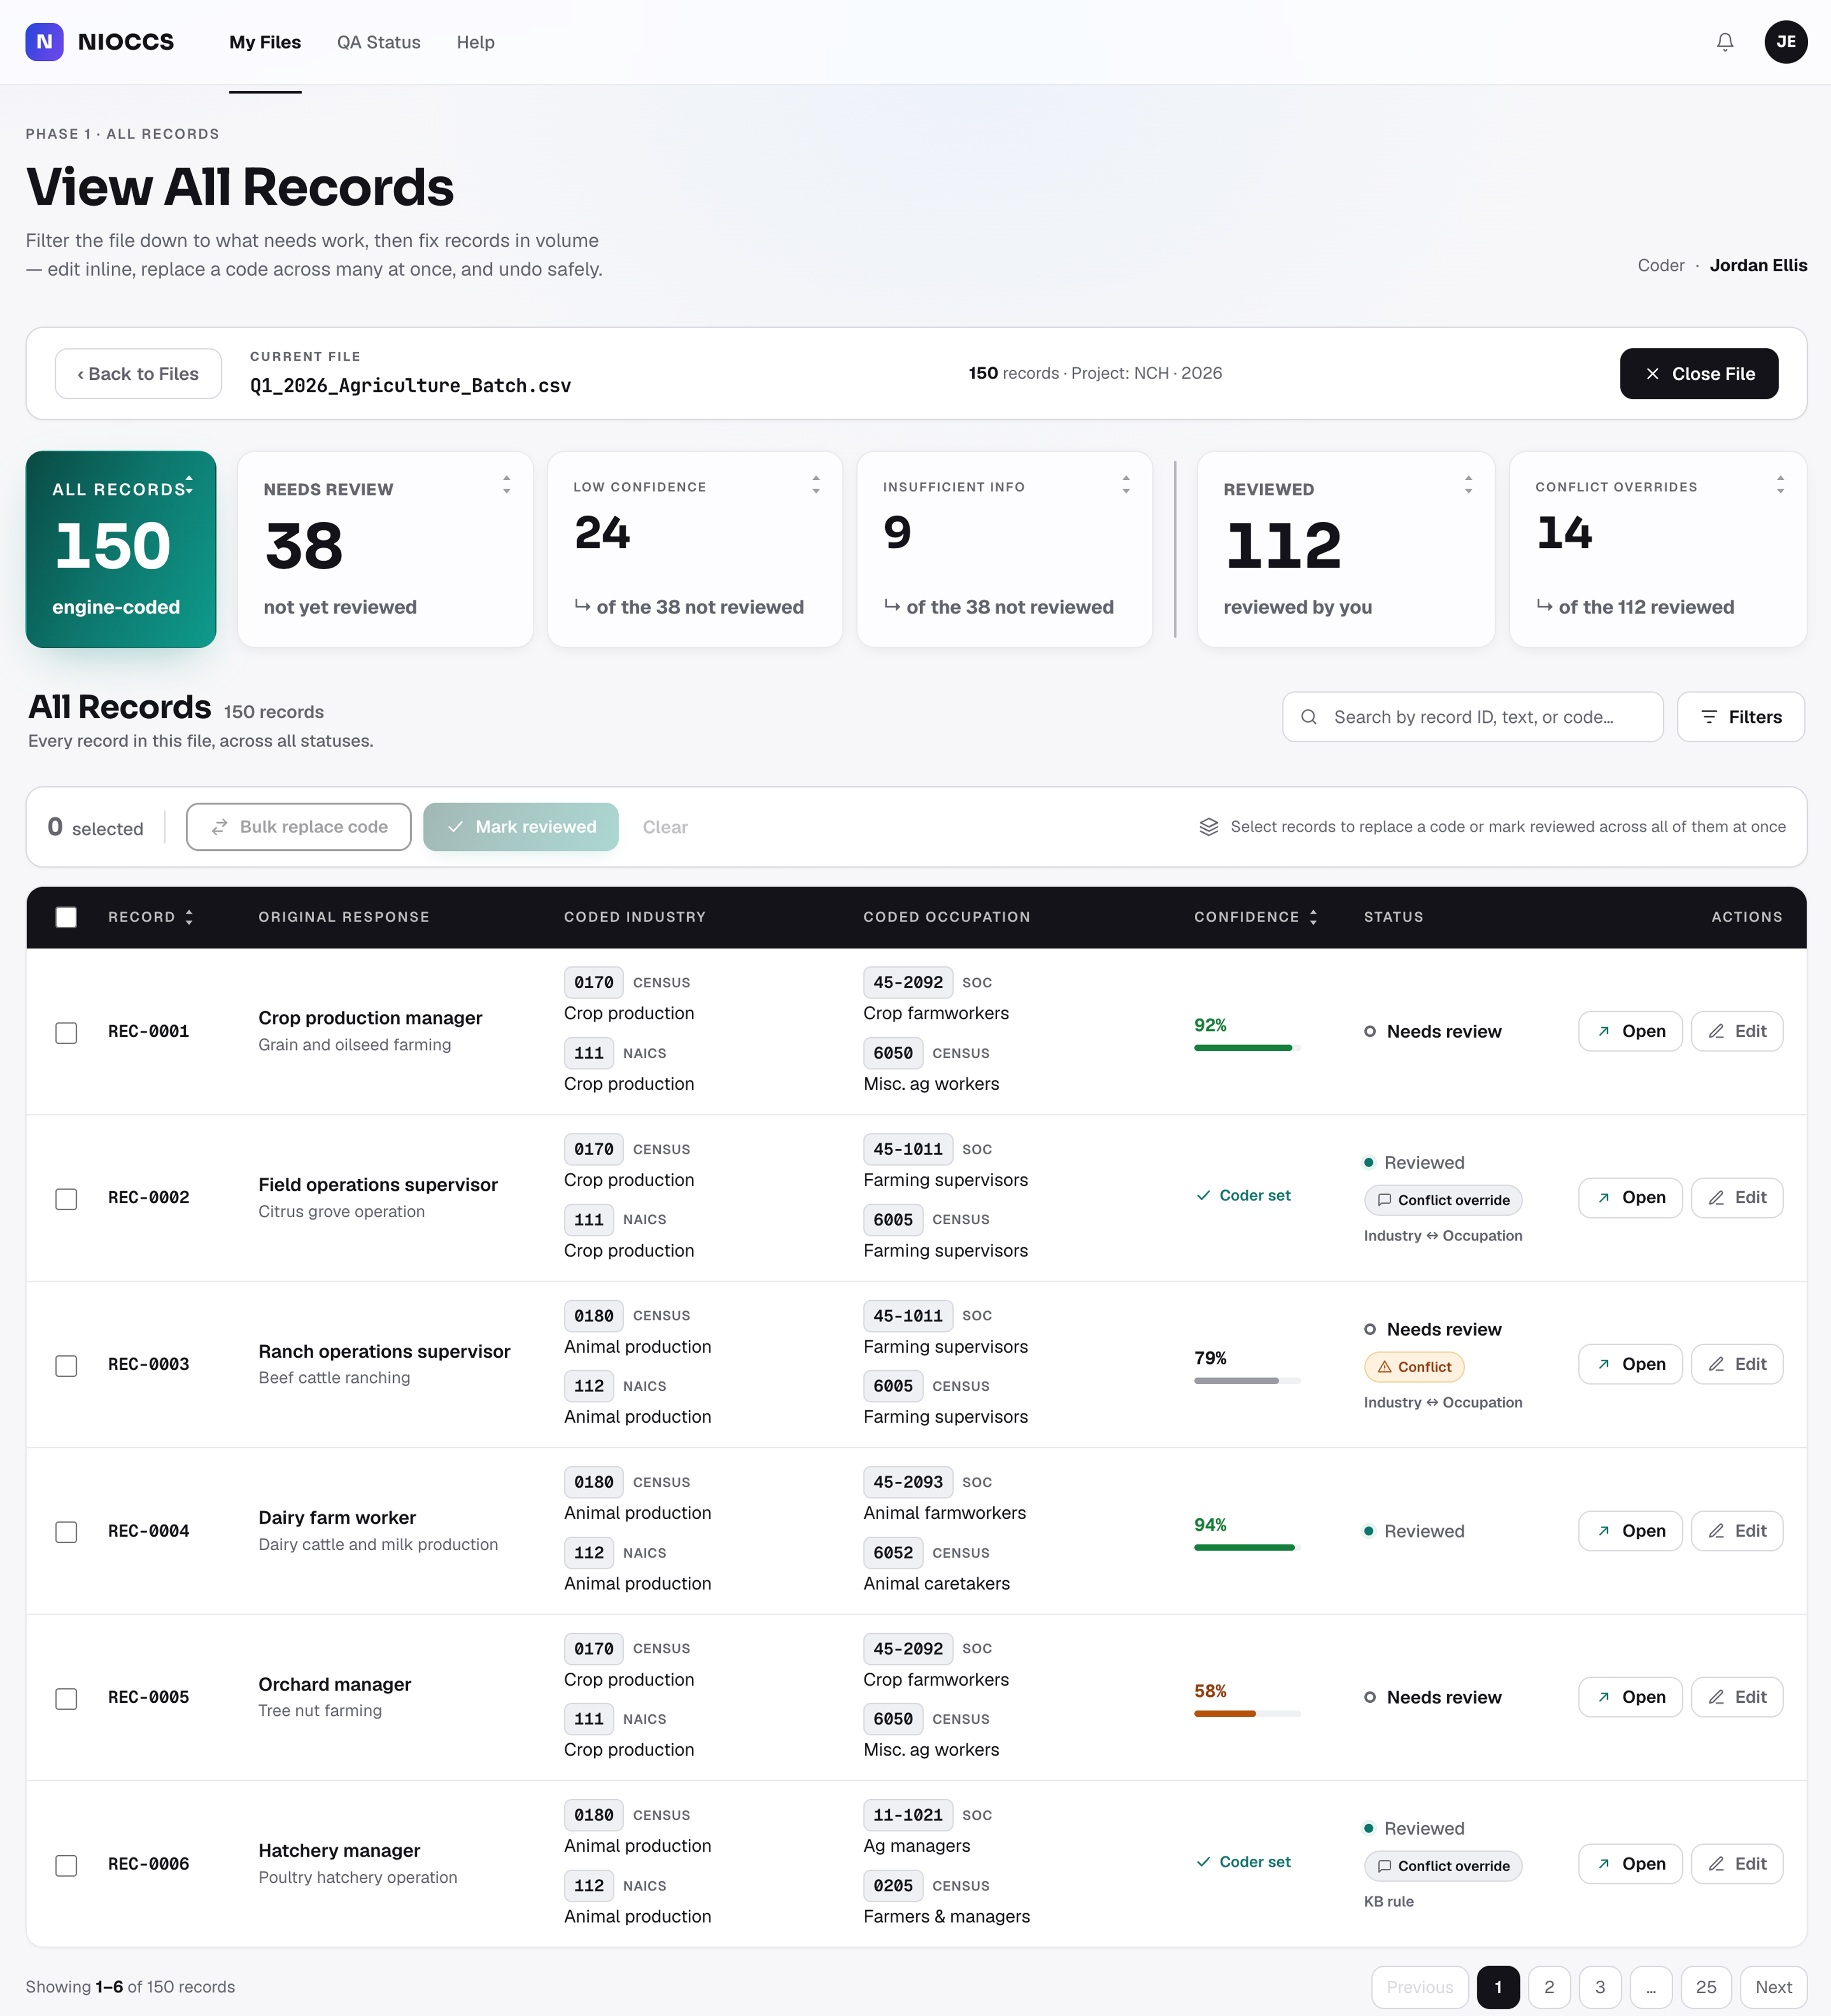Open record REC-0005

pyautogui.click(x=1630, y=1697)
